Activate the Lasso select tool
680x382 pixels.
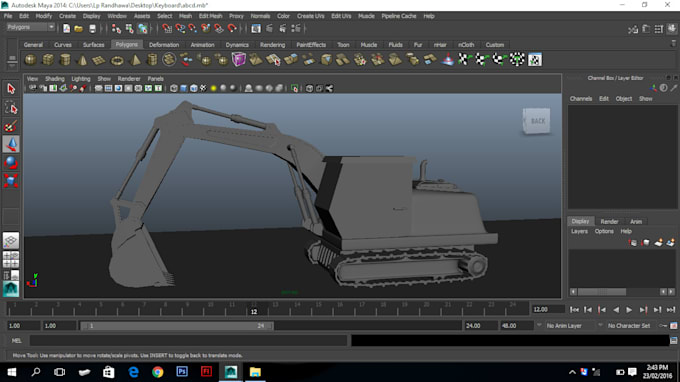tap(11, 108)
